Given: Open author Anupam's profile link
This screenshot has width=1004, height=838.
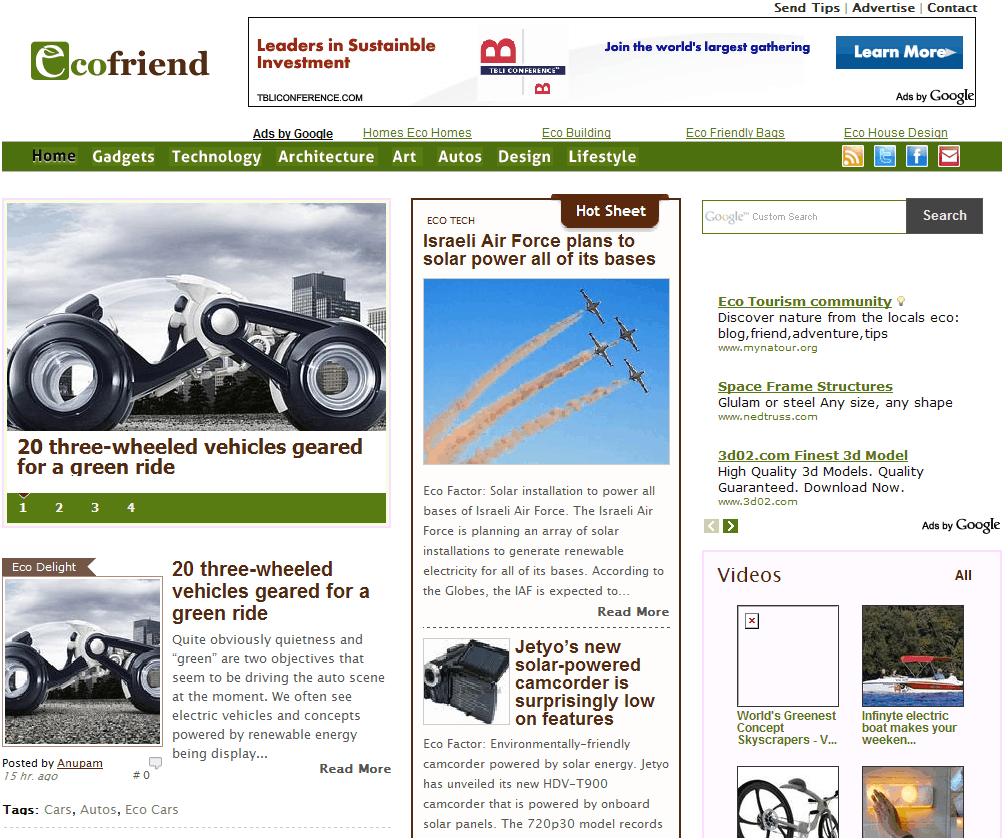Looking at the screenshot, I should 80,763.
